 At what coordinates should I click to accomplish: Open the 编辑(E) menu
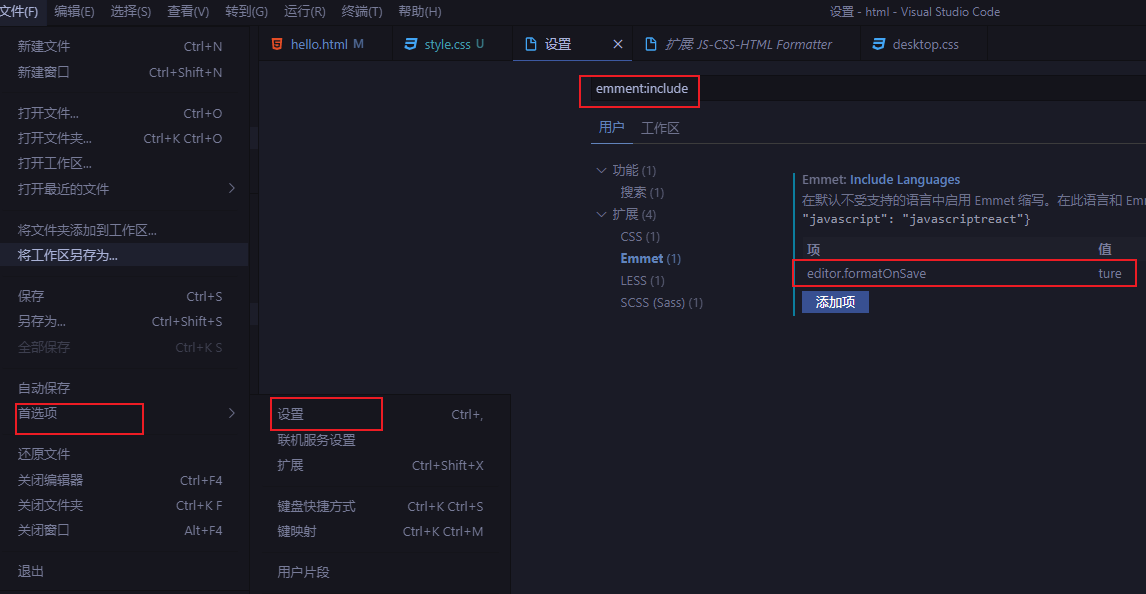[x=74, y=12]
